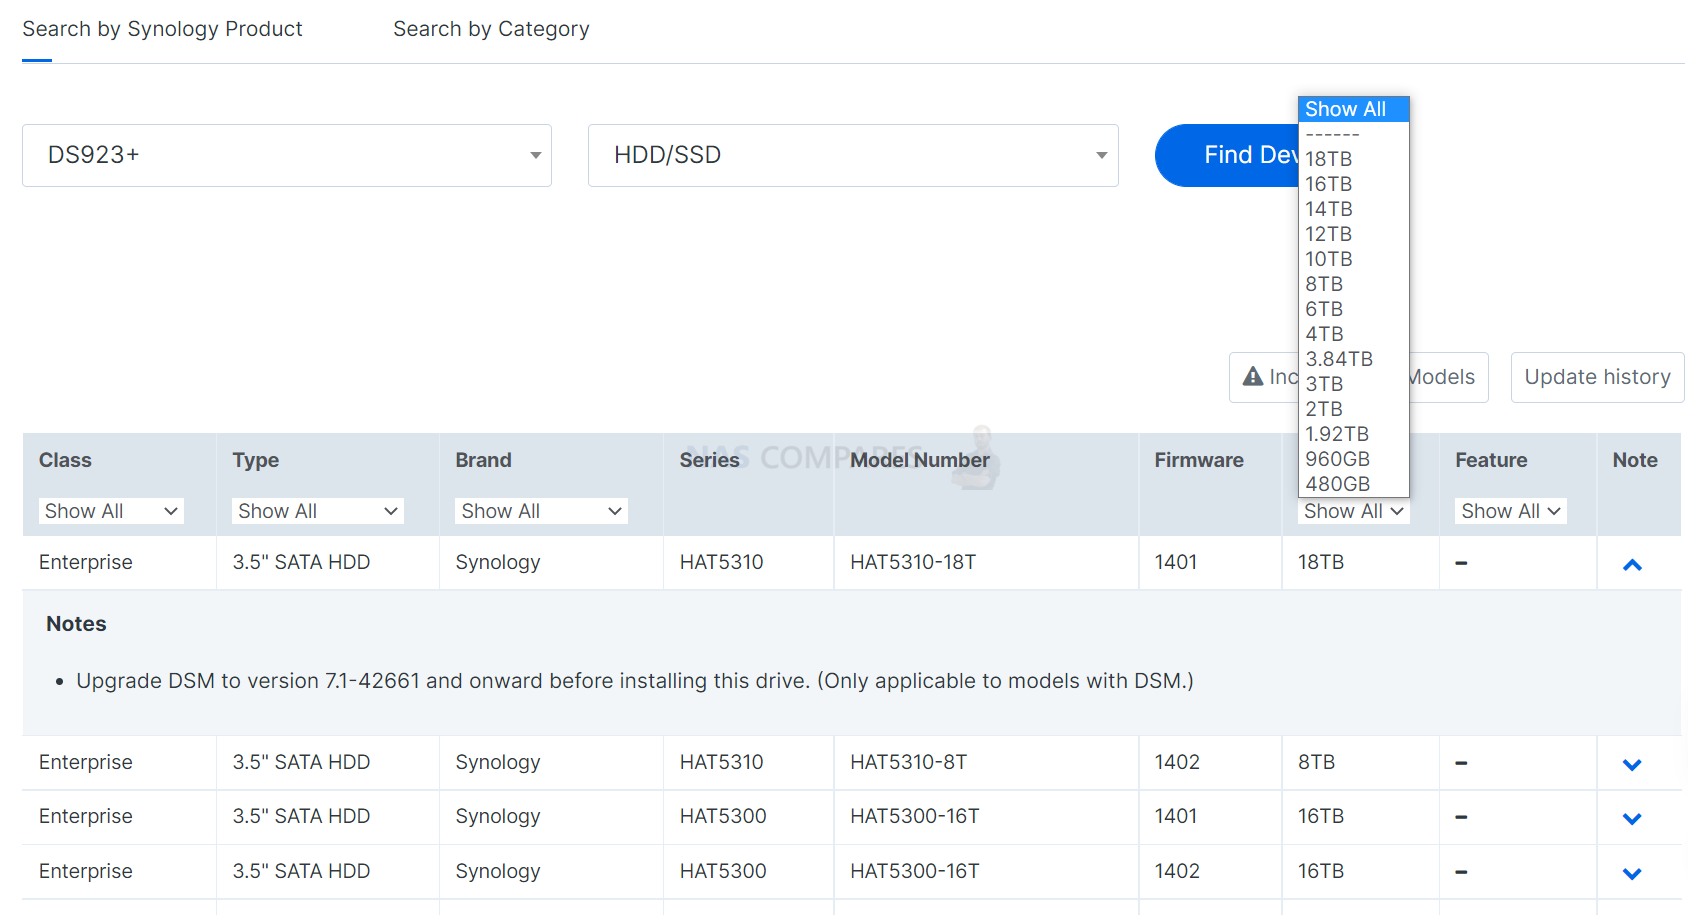
Task: Open the DS923+ product dropdown
Action: 287,155
